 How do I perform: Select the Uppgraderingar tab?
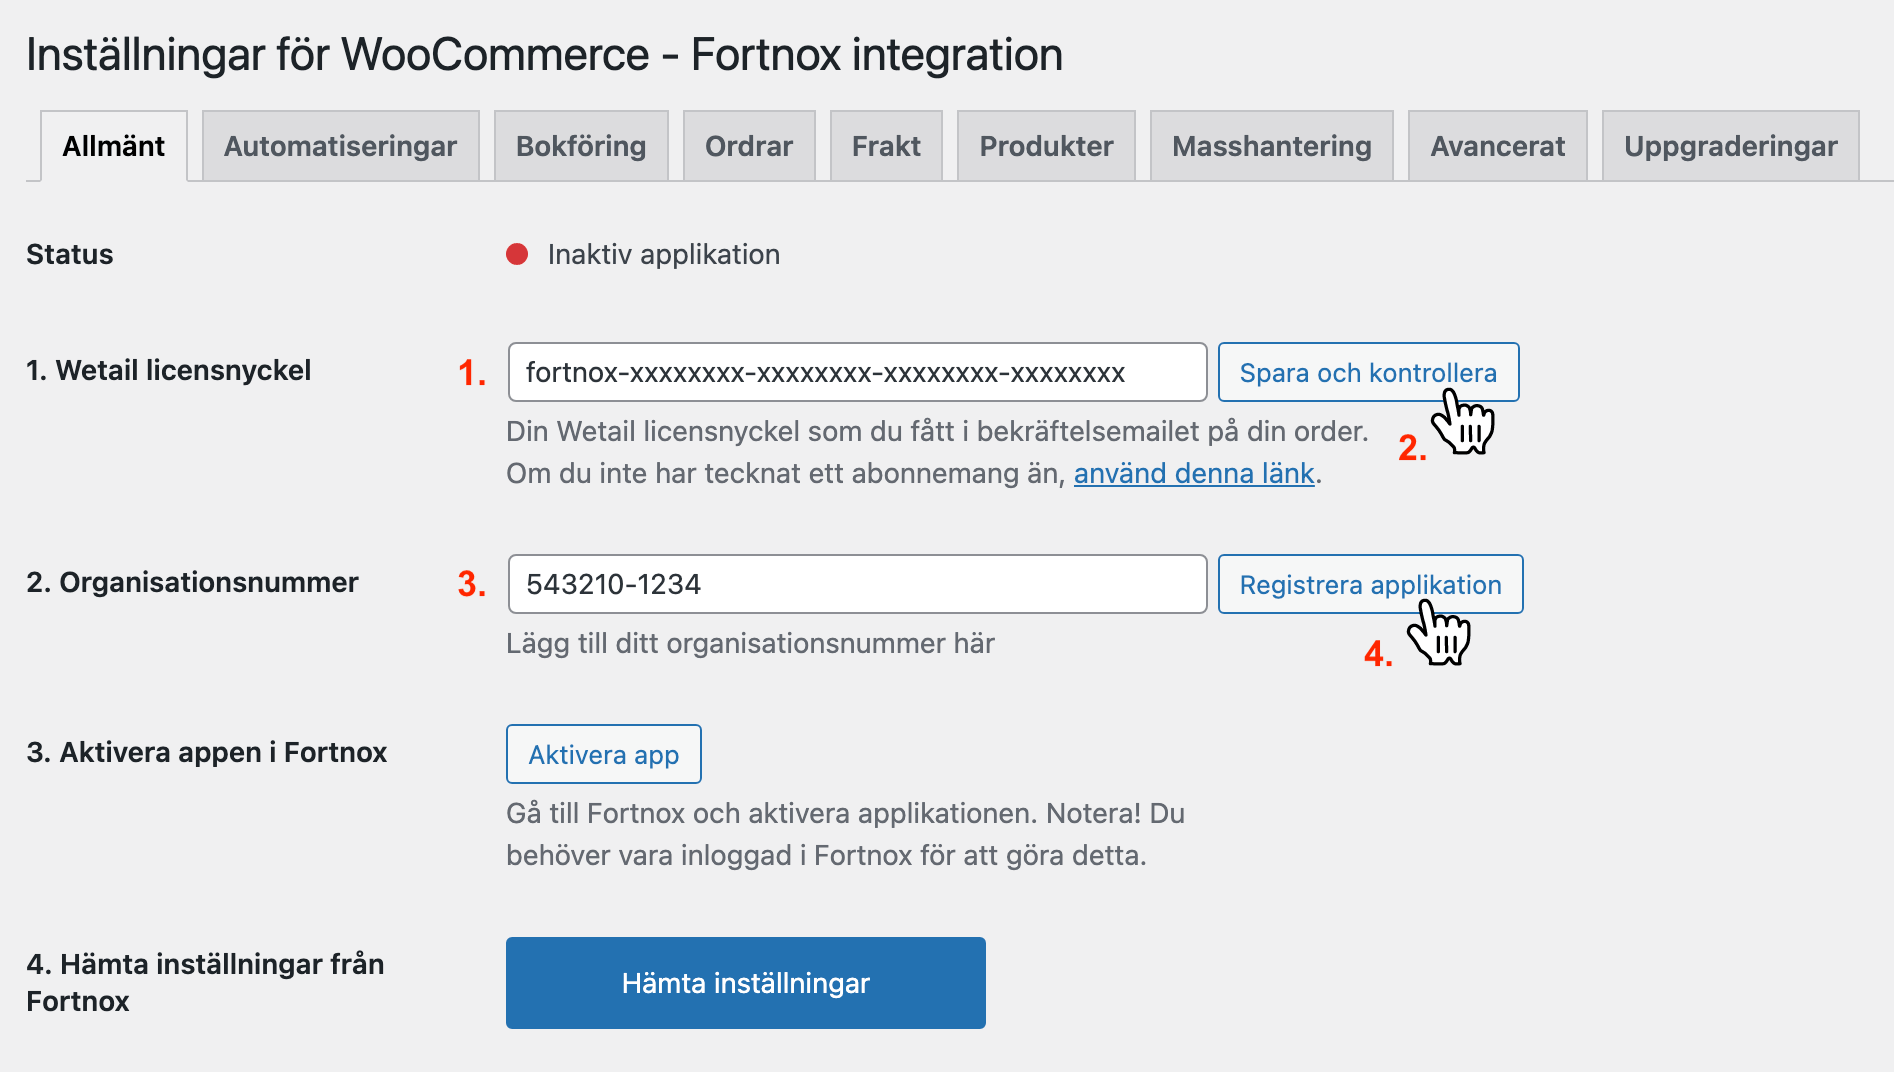pos(1730,146)
